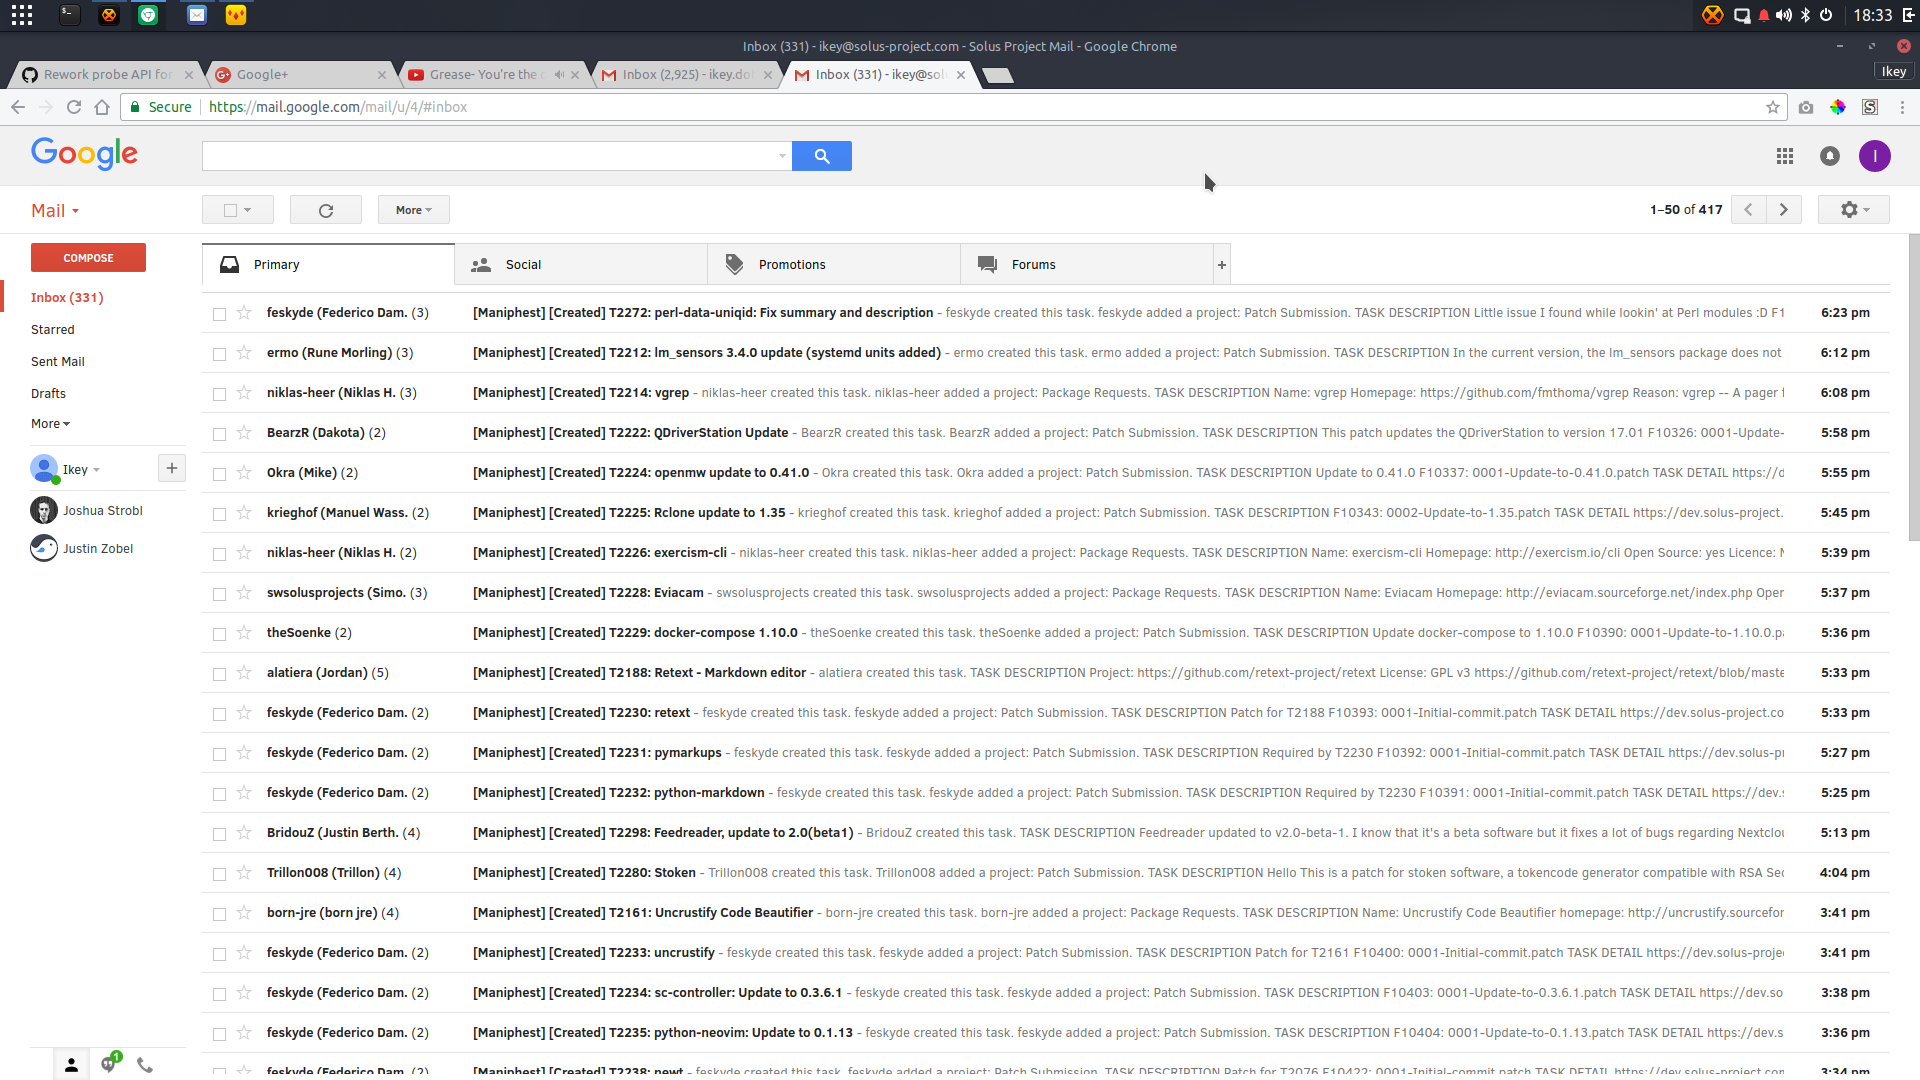Reload the browser page
The width and height of the screenshot is (1920, 1080).
pos(73,107)
